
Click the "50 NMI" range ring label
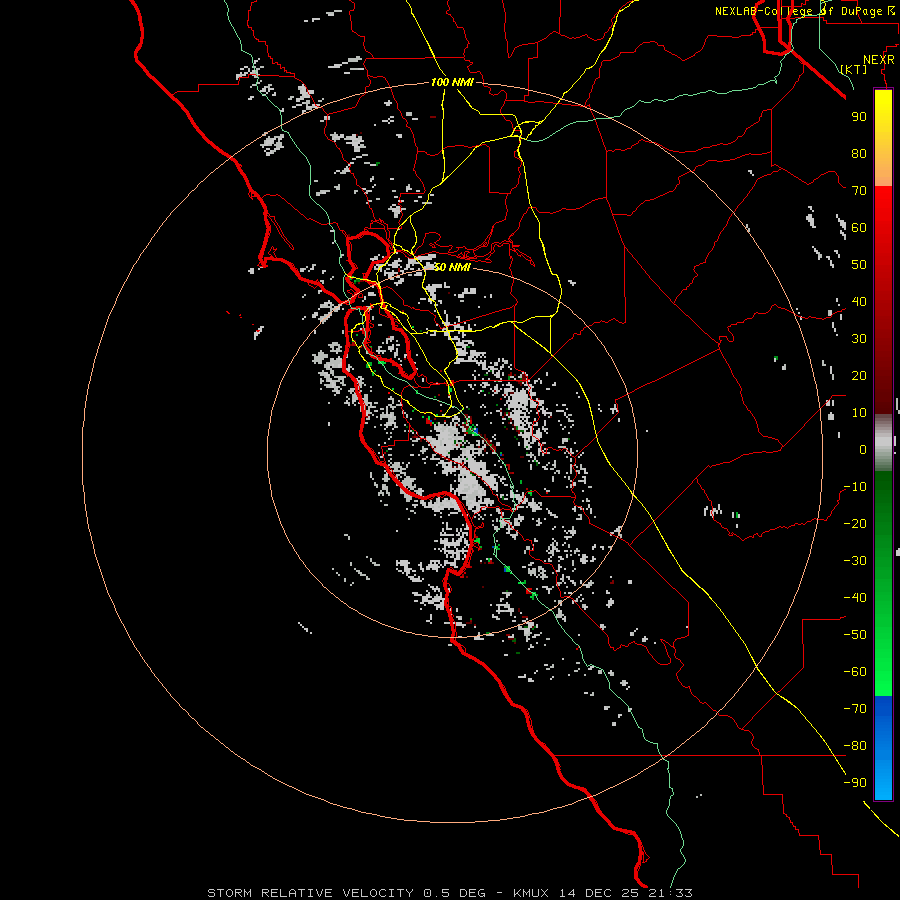(x=452, y=267)
